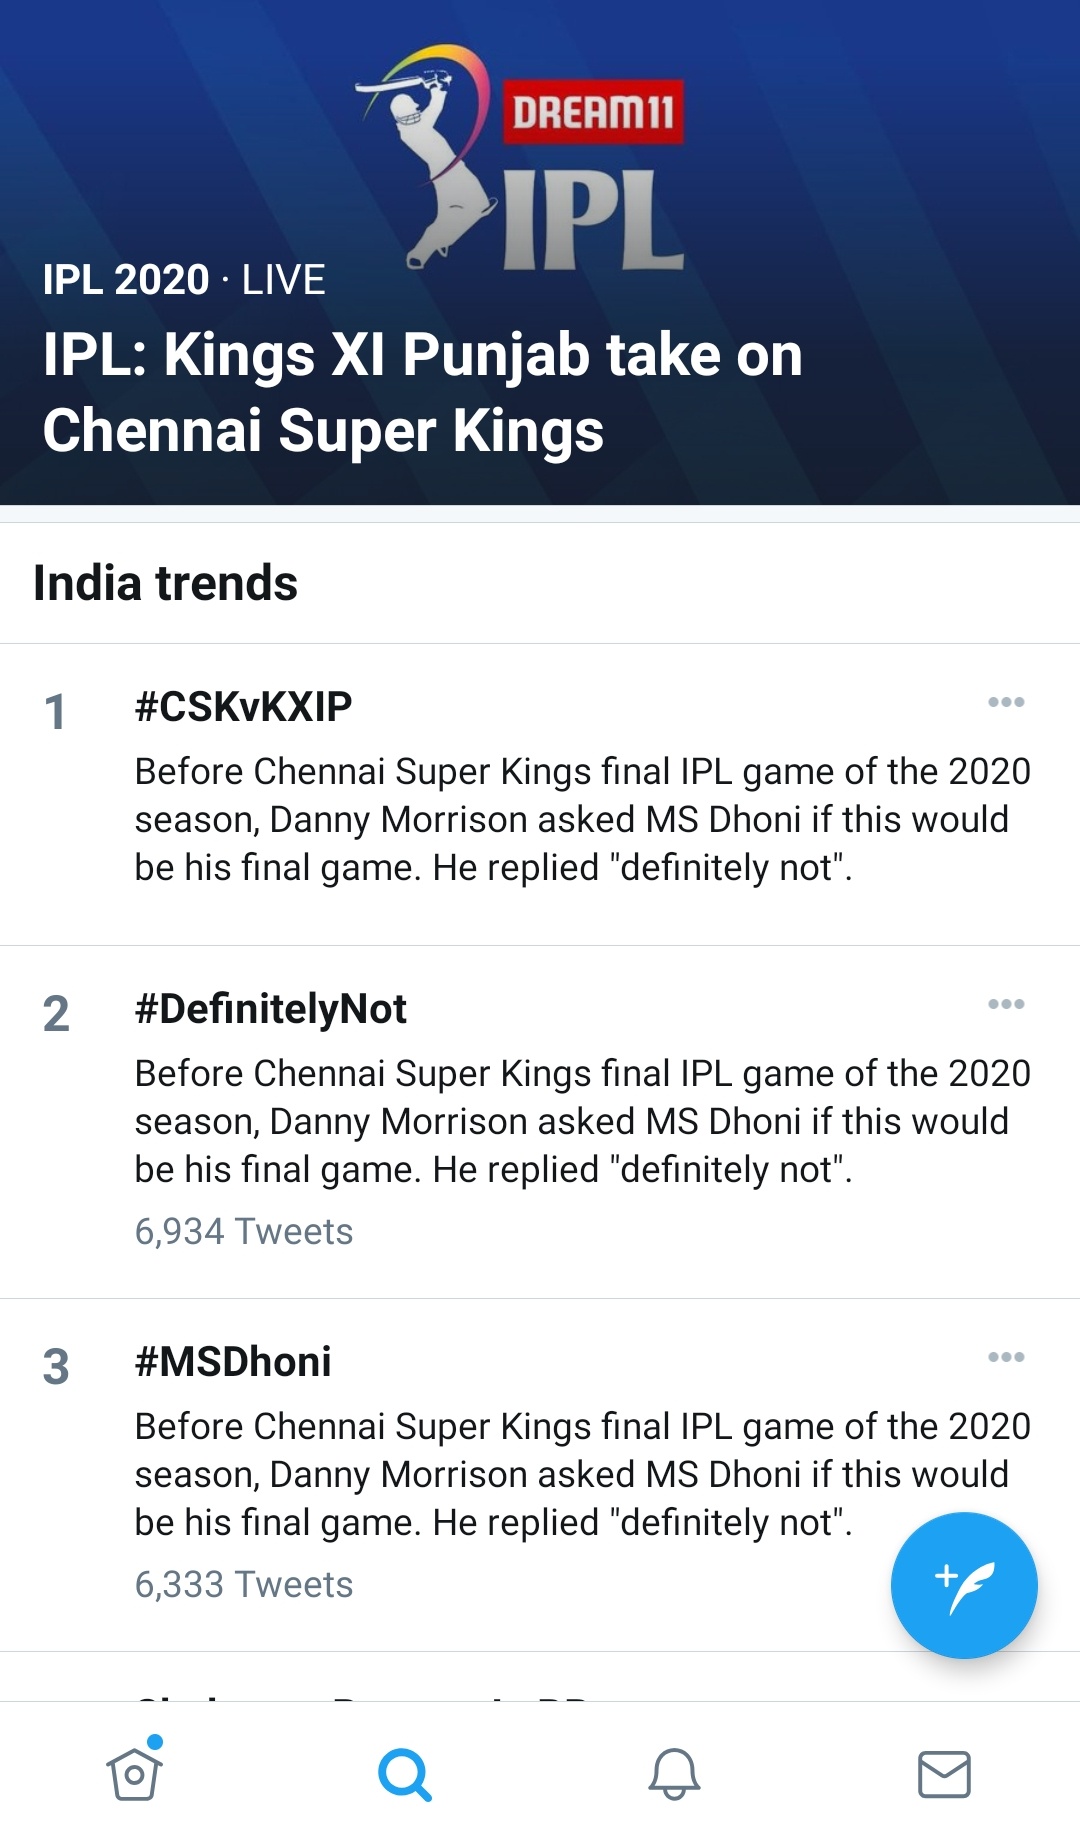Open the Notifications bell icon

point(674,1775)
